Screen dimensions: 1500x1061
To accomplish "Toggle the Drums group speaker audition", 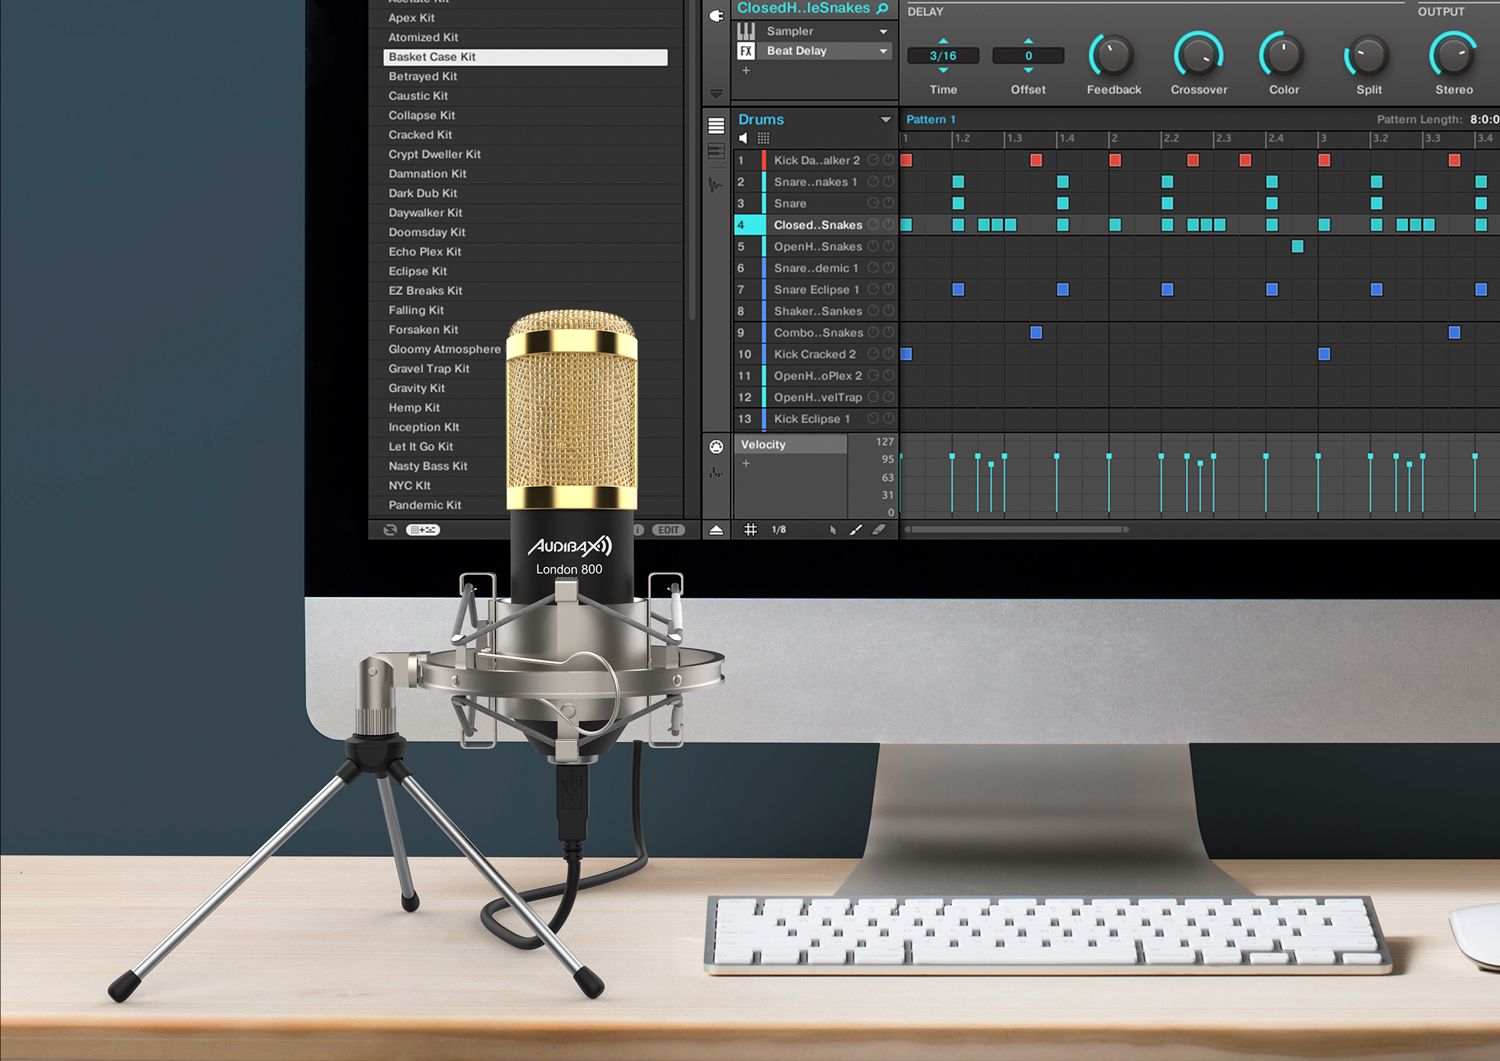I will pyautogui.click(x=743, y=138).
